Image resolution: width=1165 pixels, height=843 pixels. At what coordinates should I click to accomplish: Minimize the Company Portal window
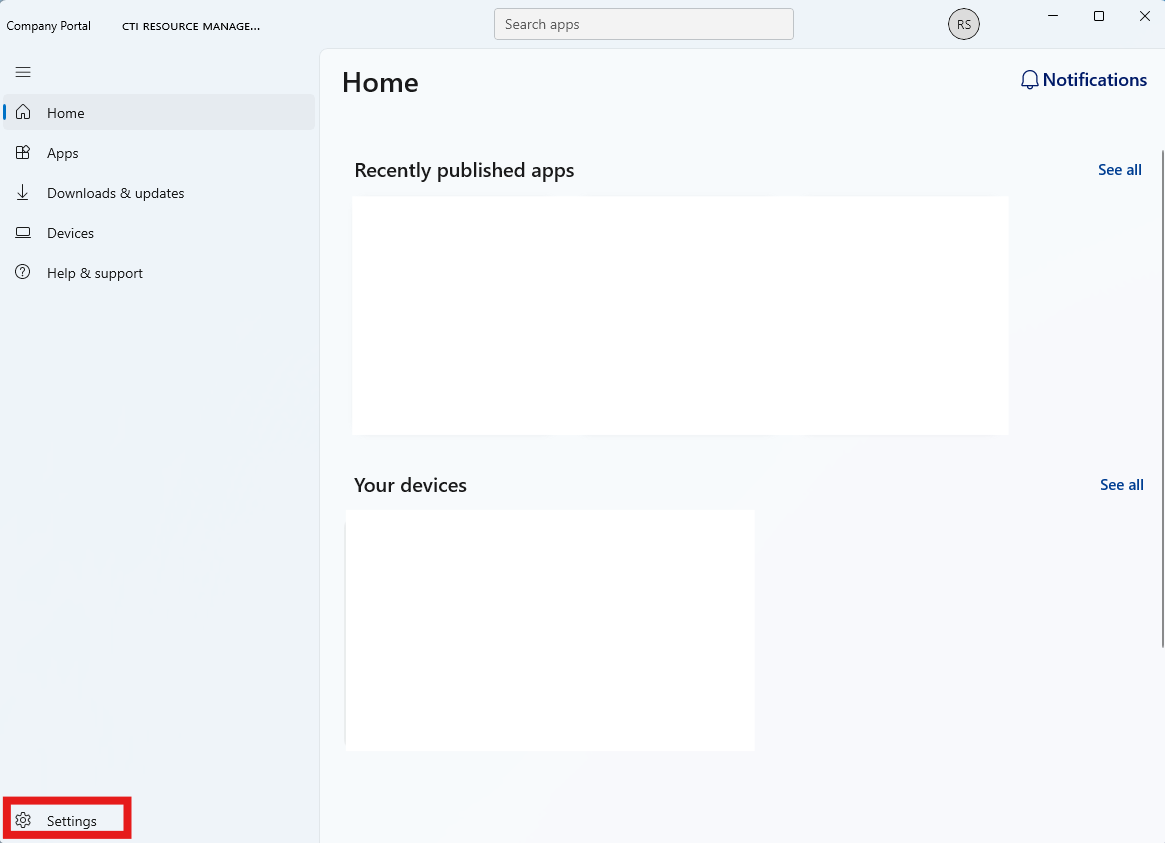click(1053, 16)
